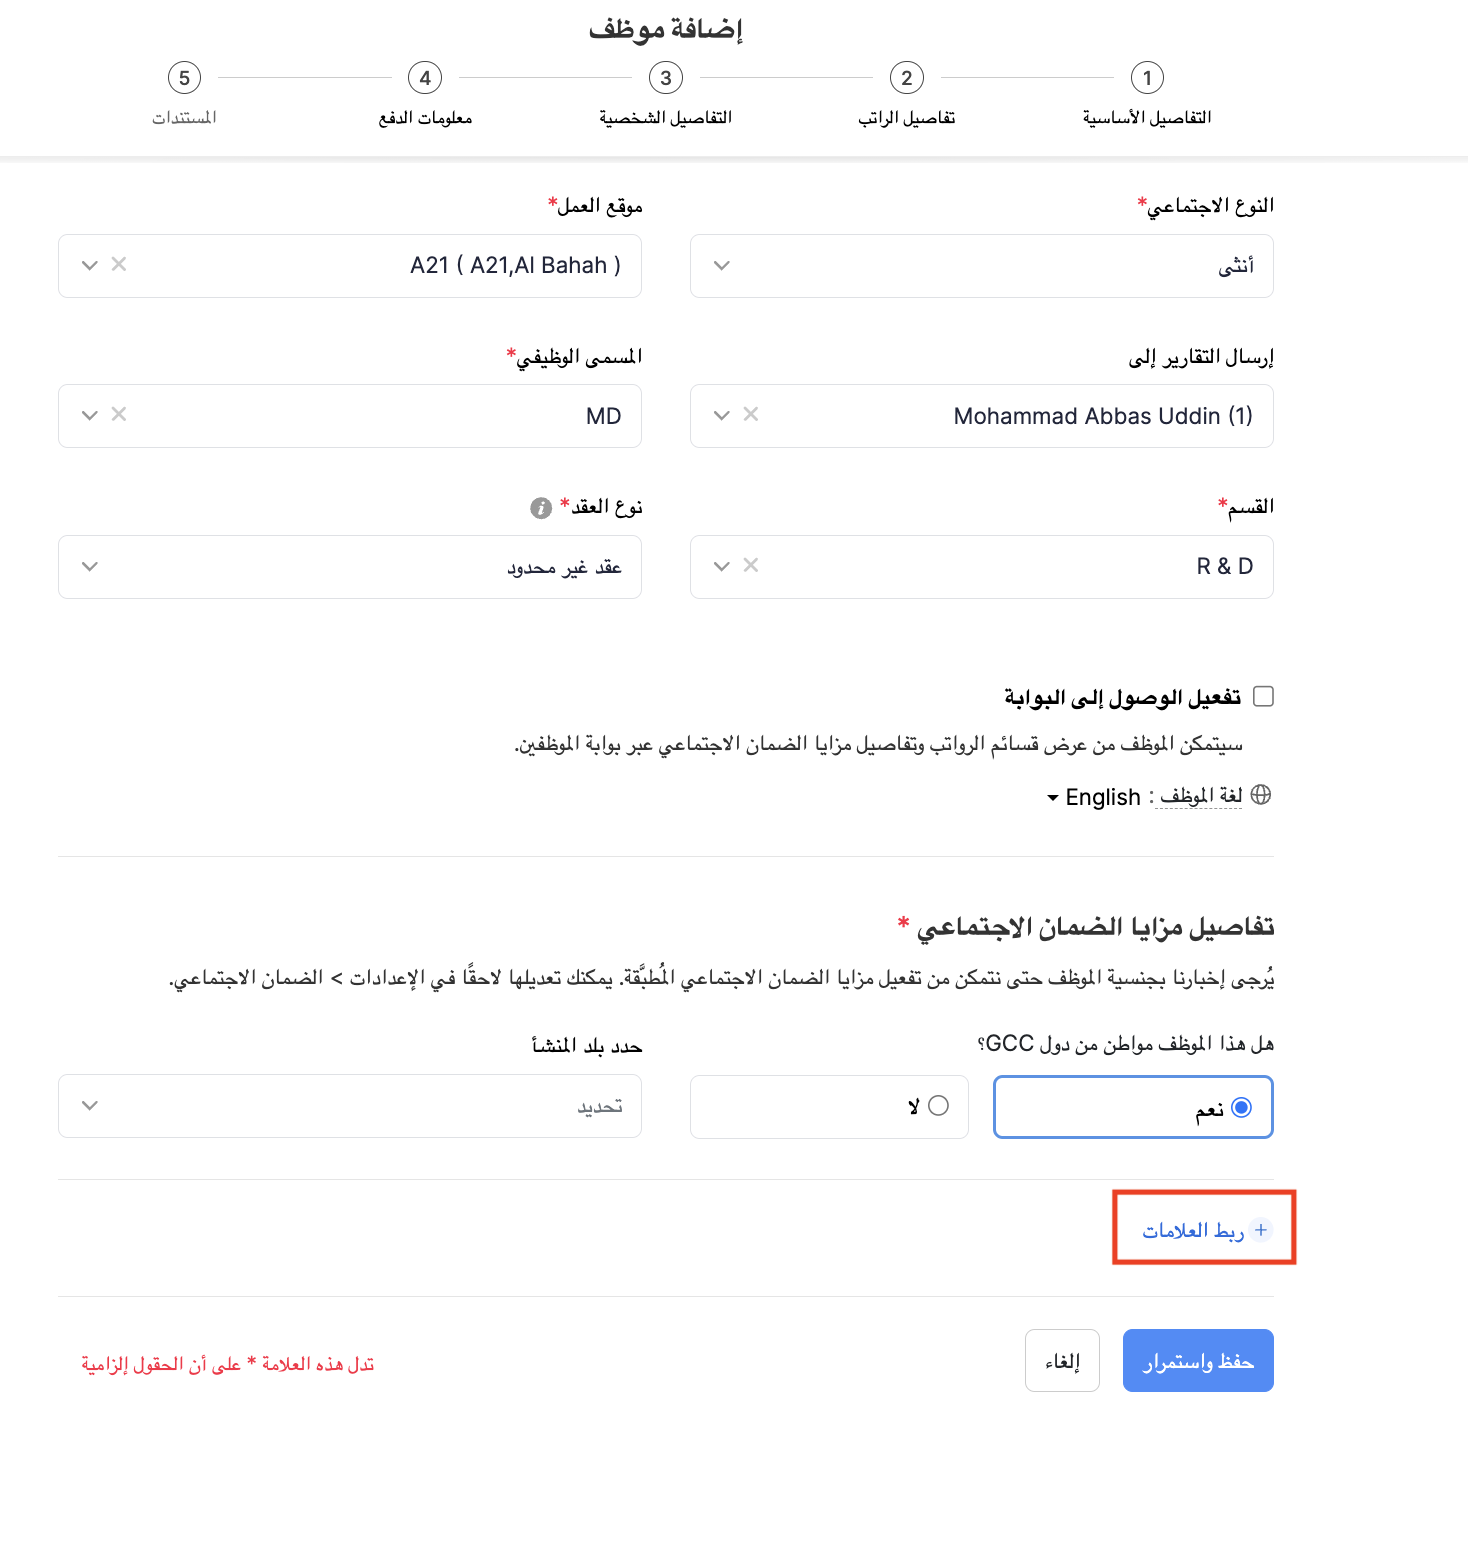Image resolution: width=1468 pixels, height=1542 pixels.
Task: Click the globe icon beside employee language
Action: 1261,795
